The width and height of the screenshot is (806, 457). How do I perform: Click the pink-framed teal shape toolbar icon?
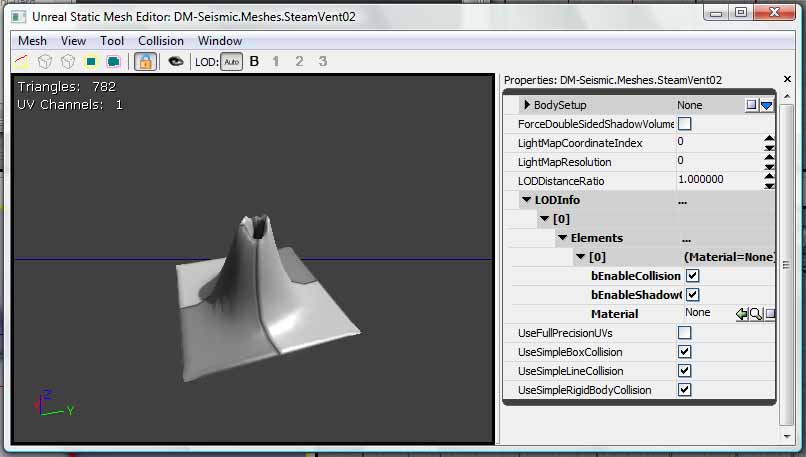point(113,61)
